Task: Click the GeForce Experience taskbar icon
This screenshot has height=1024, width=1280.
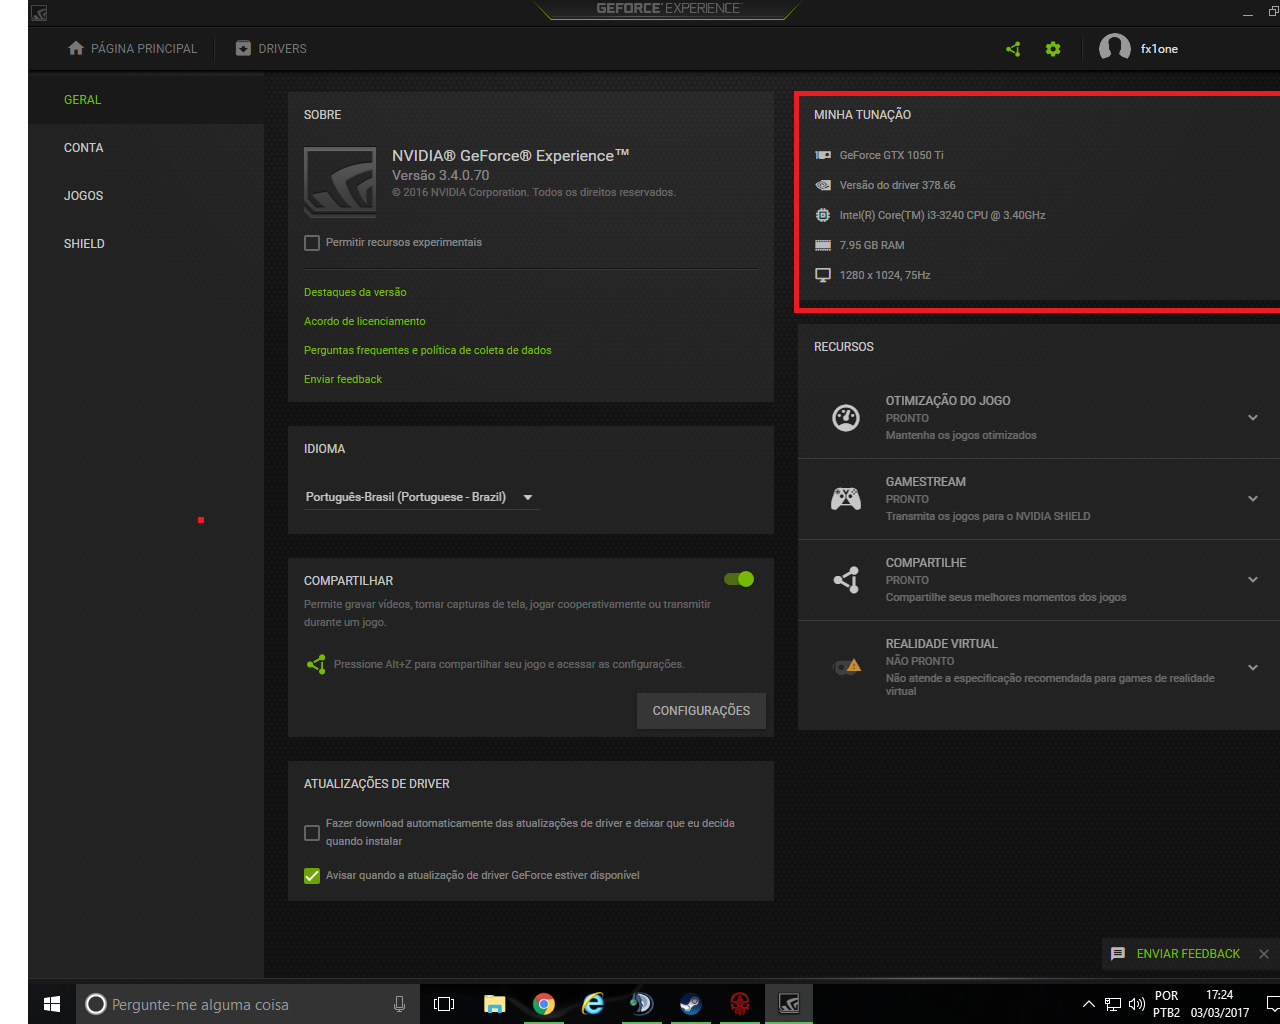Action: 789,1004
